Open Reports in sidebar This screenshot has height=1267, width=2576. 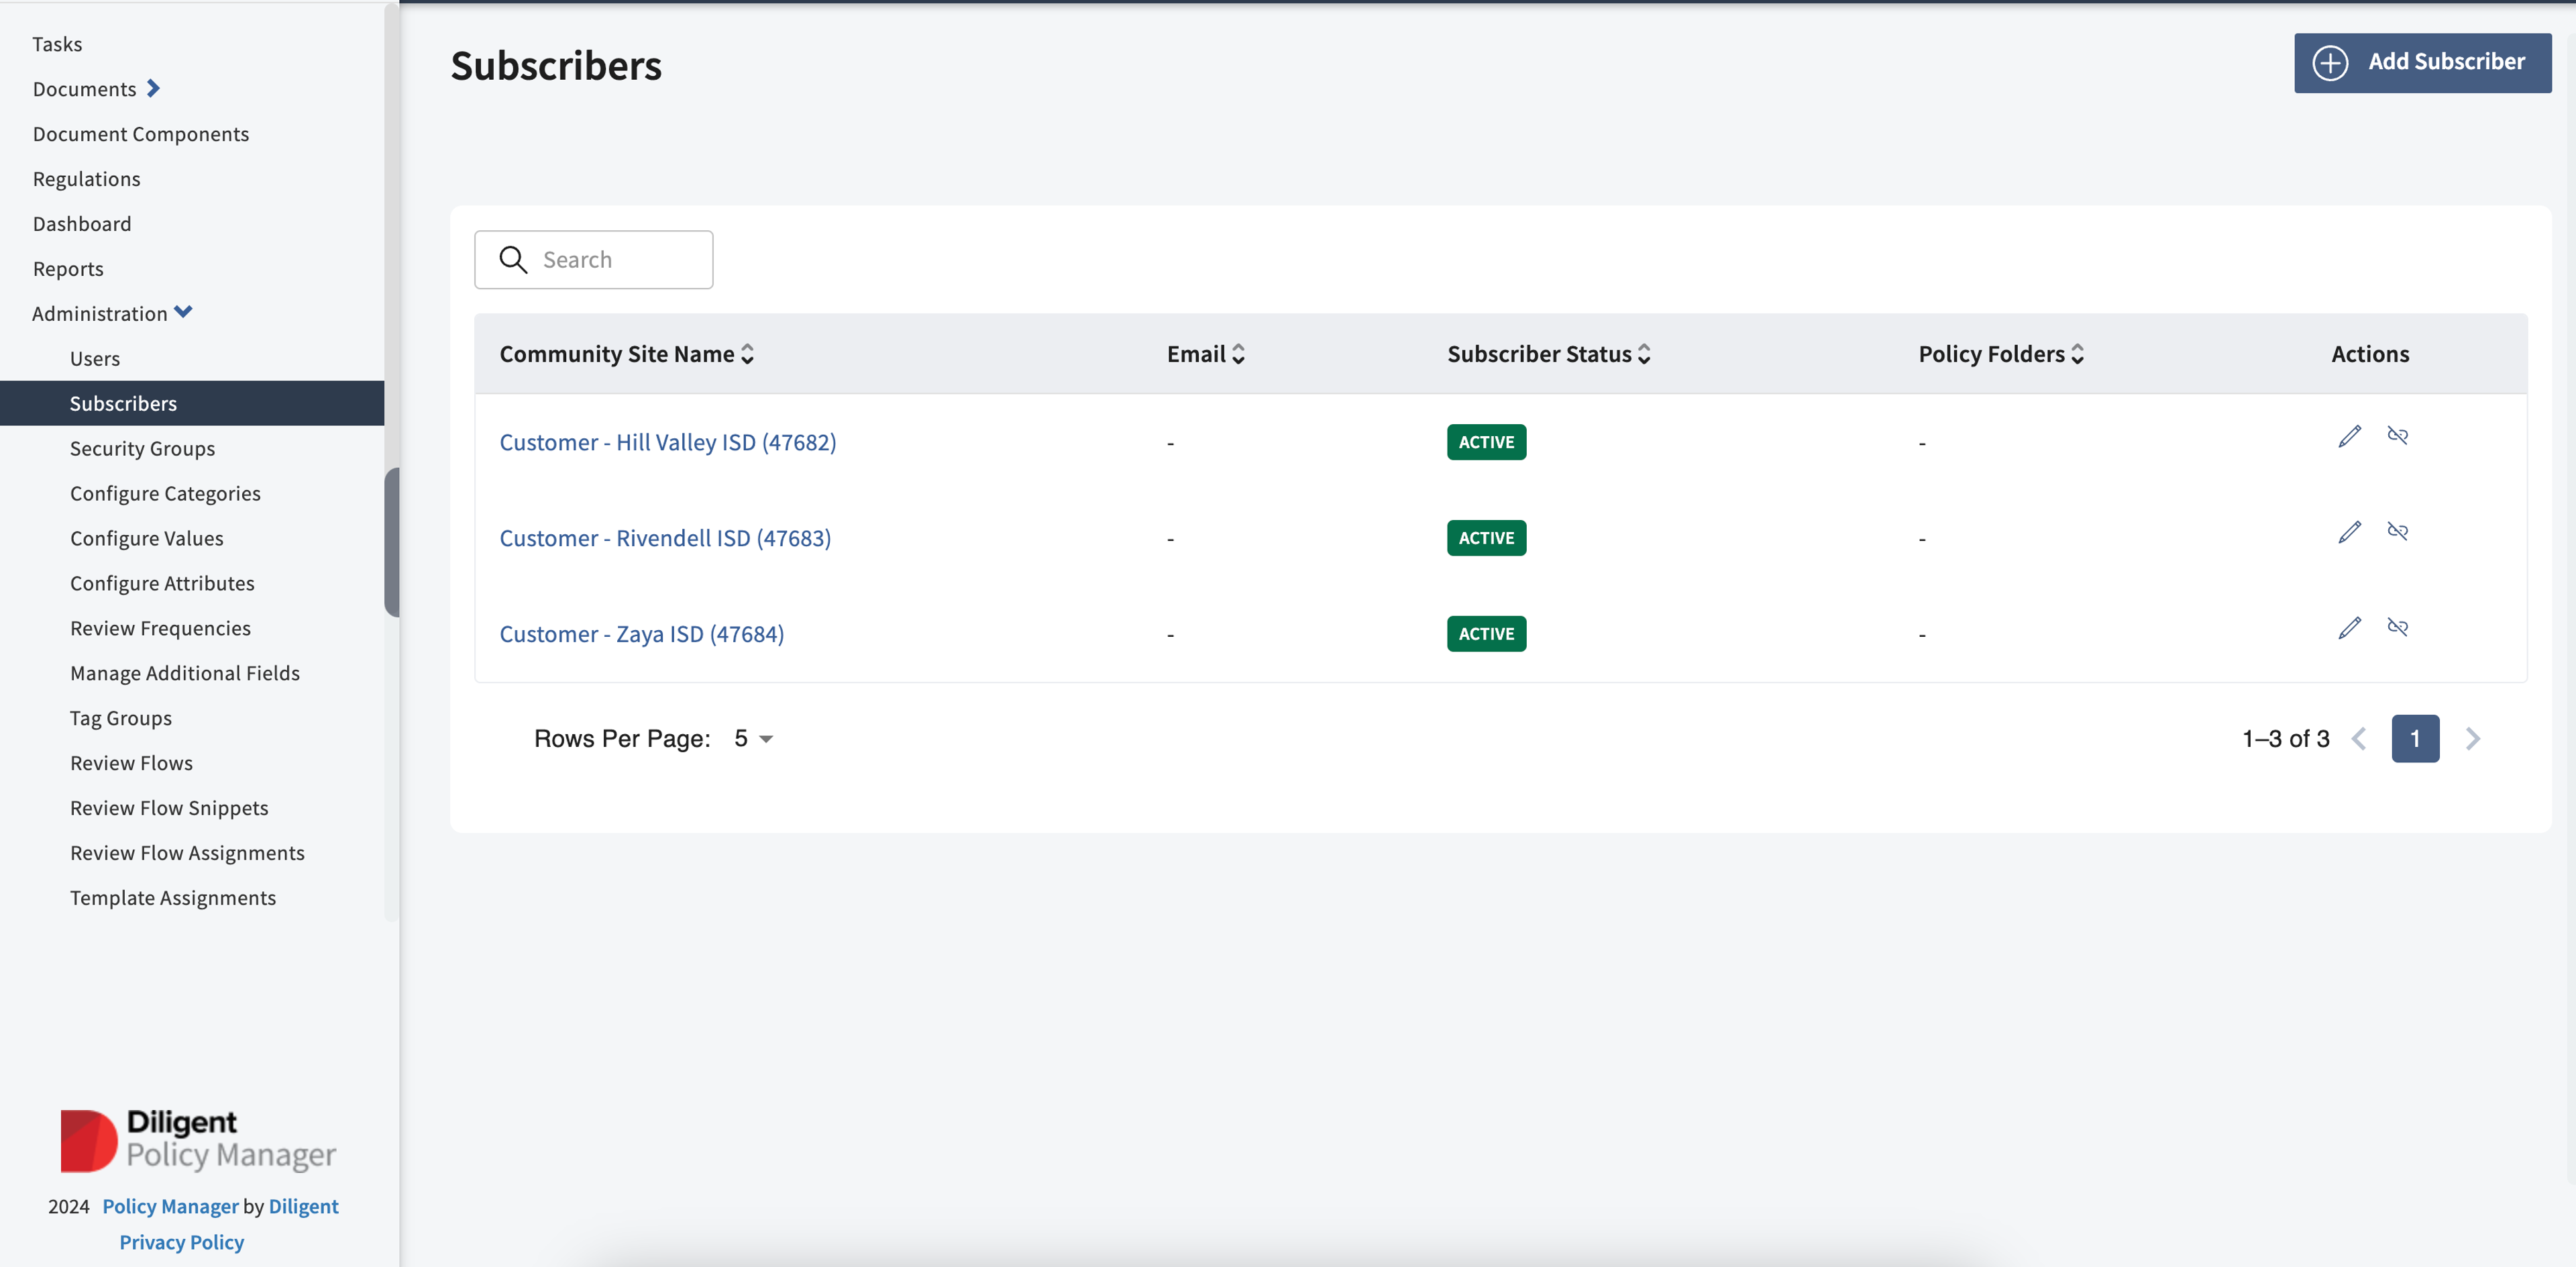click(x=68, y=269)
